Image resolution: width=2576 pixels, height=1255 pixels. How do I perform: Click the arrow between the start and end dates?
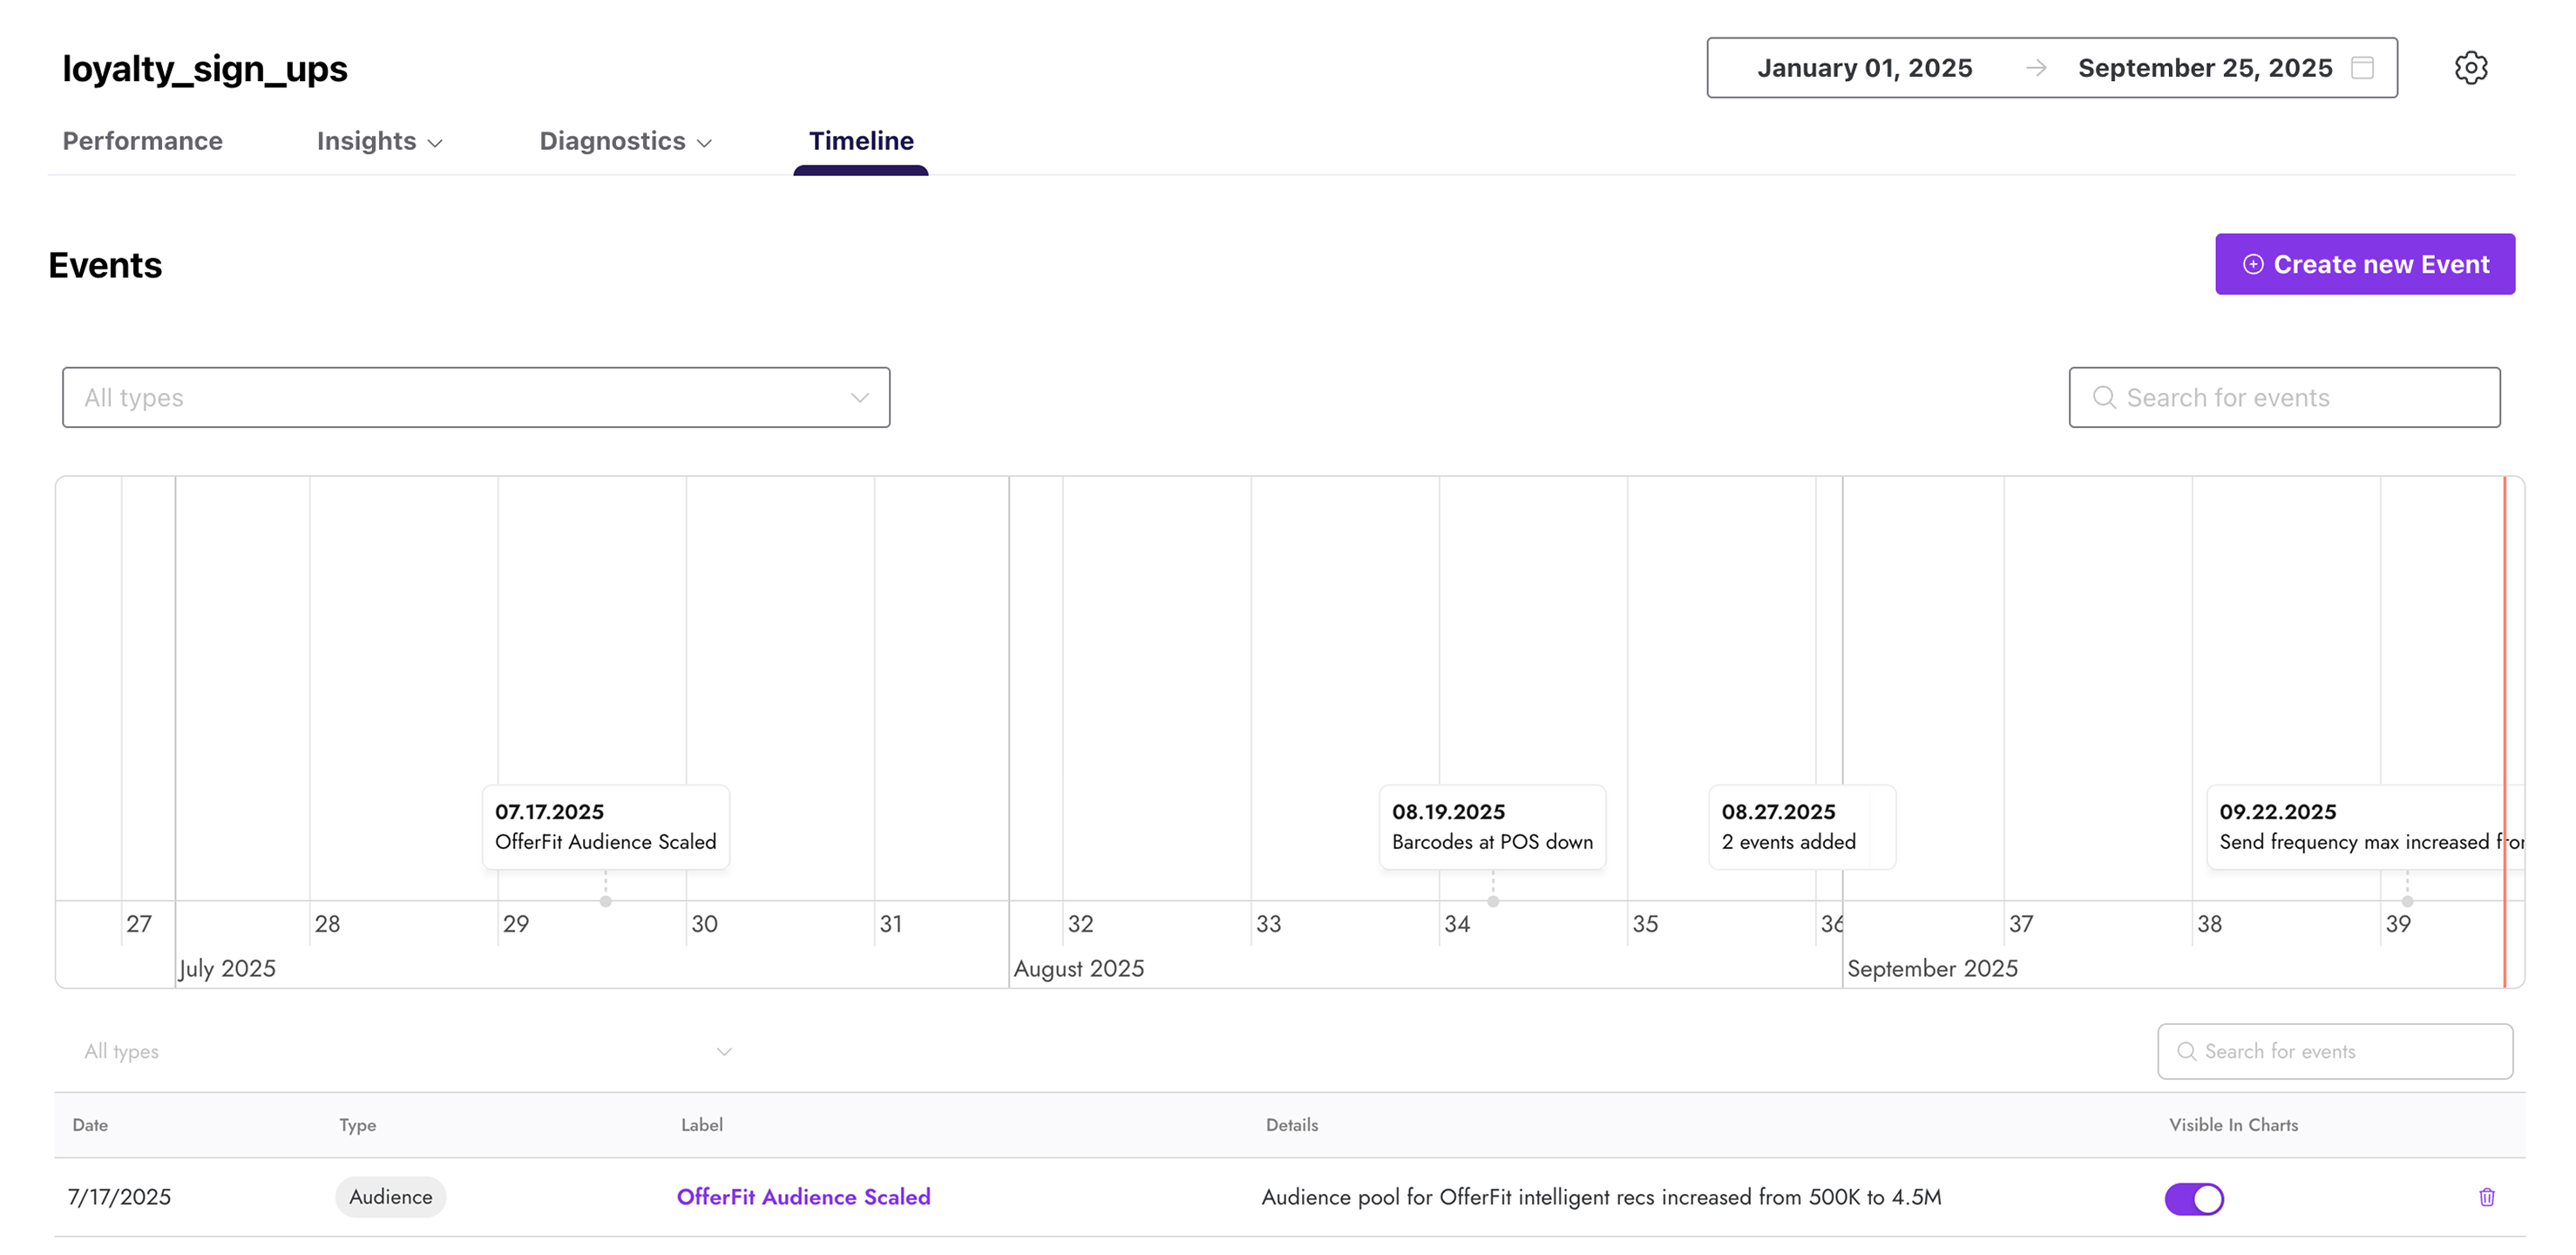pos(2036,68)
